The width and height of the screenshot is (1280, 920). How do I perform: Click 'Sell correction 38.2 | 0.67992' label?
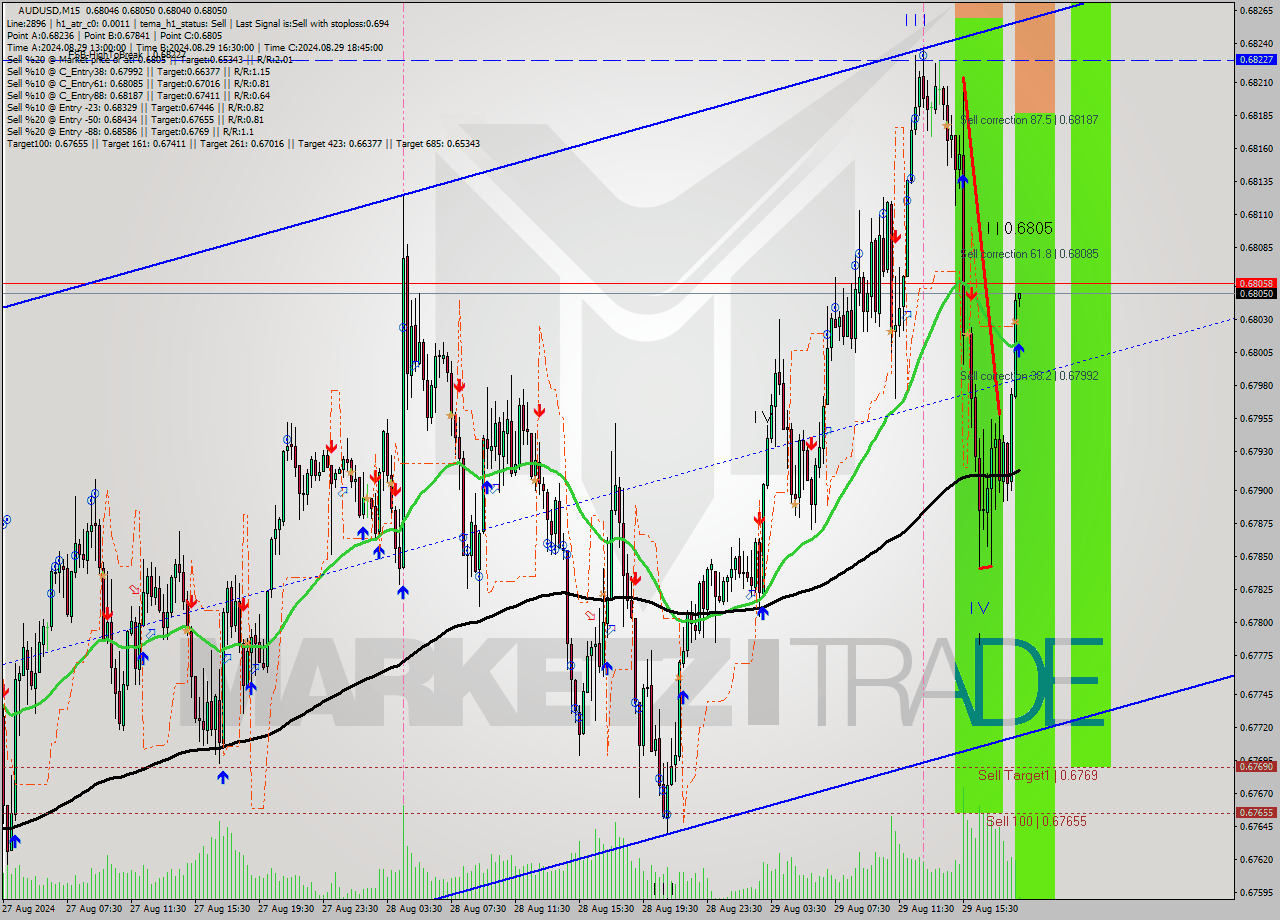coord(1029,376)
